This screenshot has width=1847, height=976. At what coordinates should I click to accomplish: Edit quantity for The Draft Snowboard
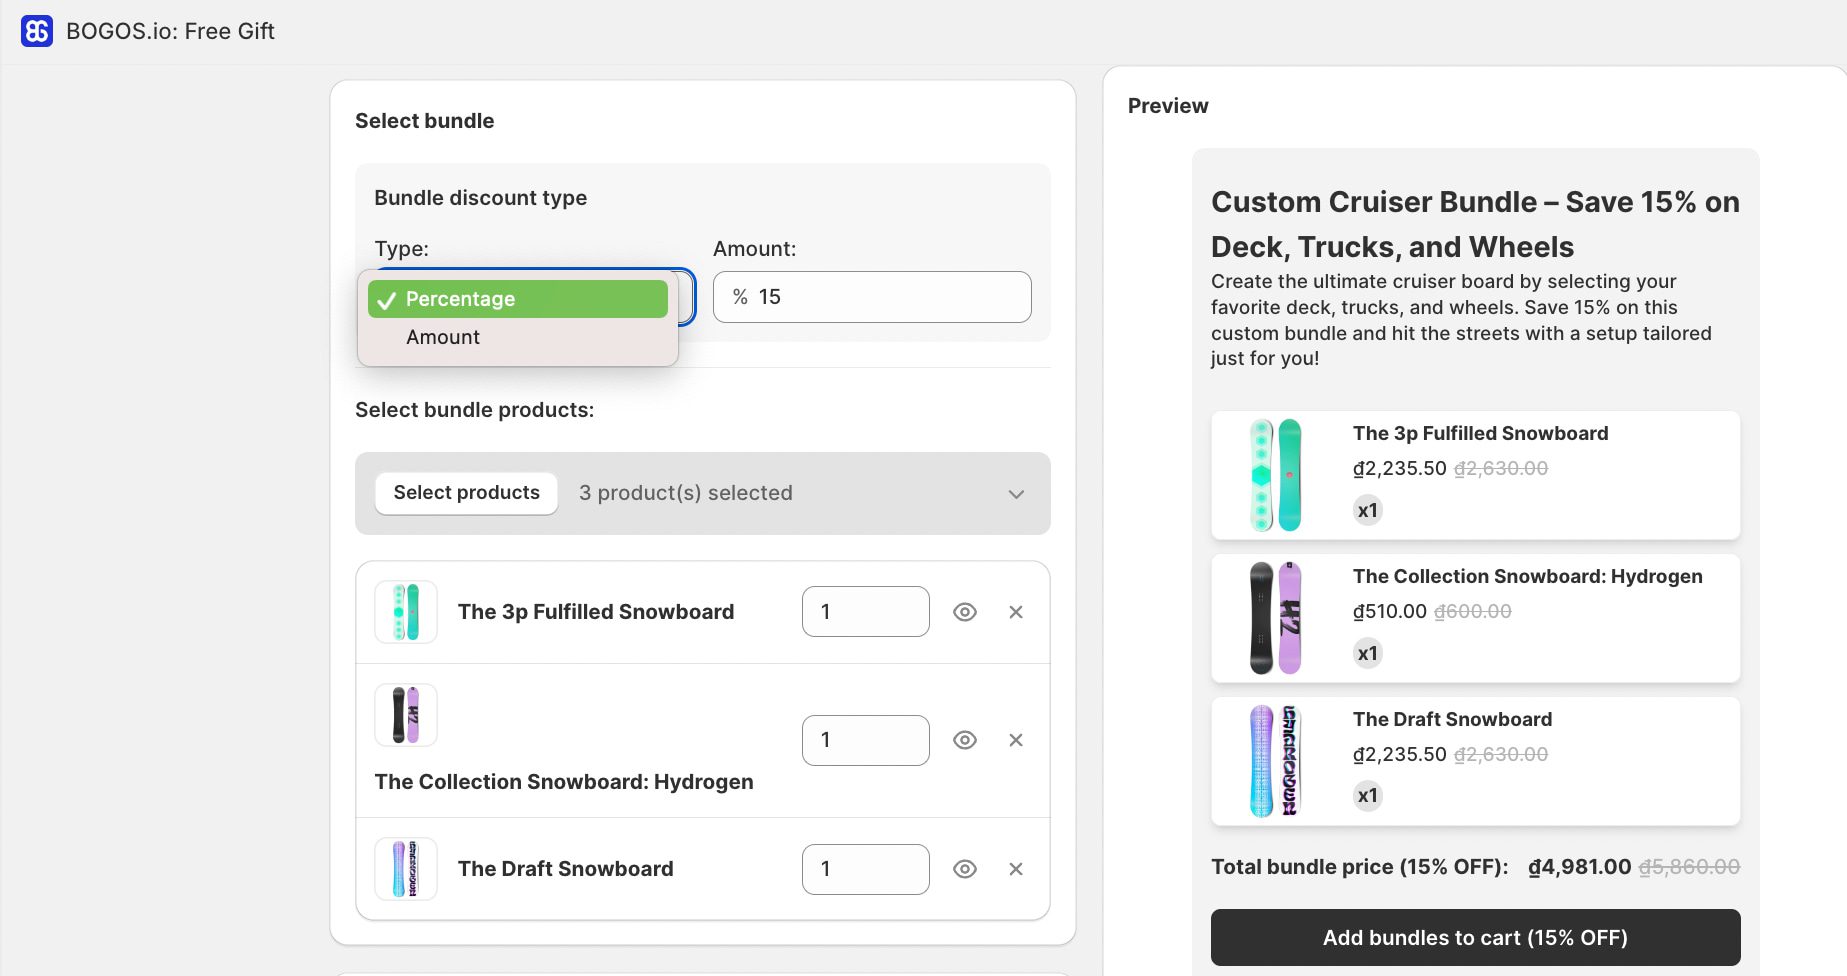click(865, 869)
